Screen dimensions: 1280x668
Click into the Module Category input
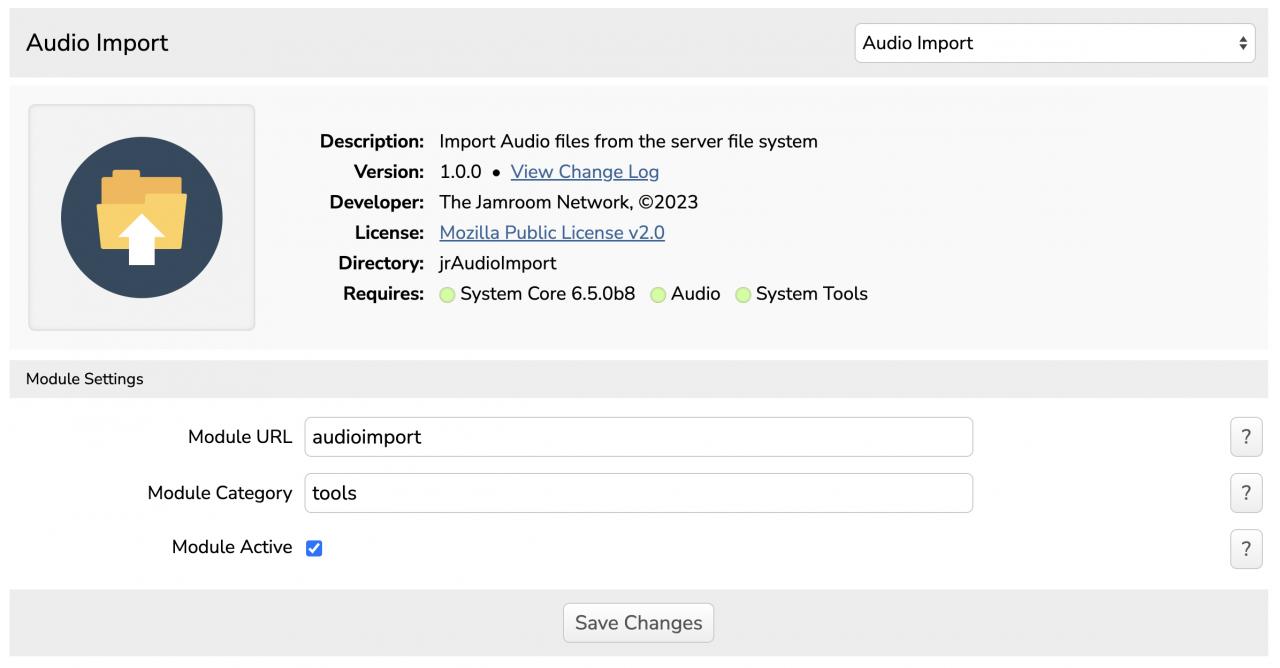[x=638, y=493]
